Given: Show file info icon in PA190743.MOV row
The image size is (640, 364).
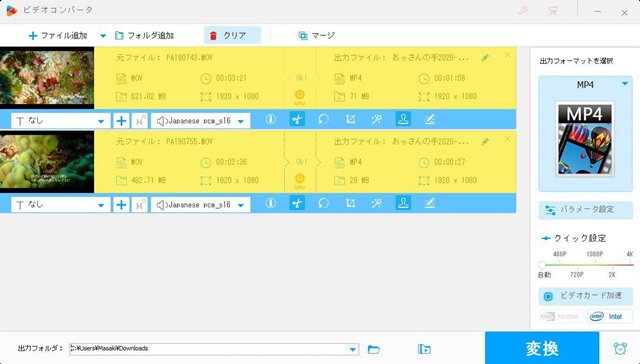Looking at the screenshot, I should click(x=271, y=119).
